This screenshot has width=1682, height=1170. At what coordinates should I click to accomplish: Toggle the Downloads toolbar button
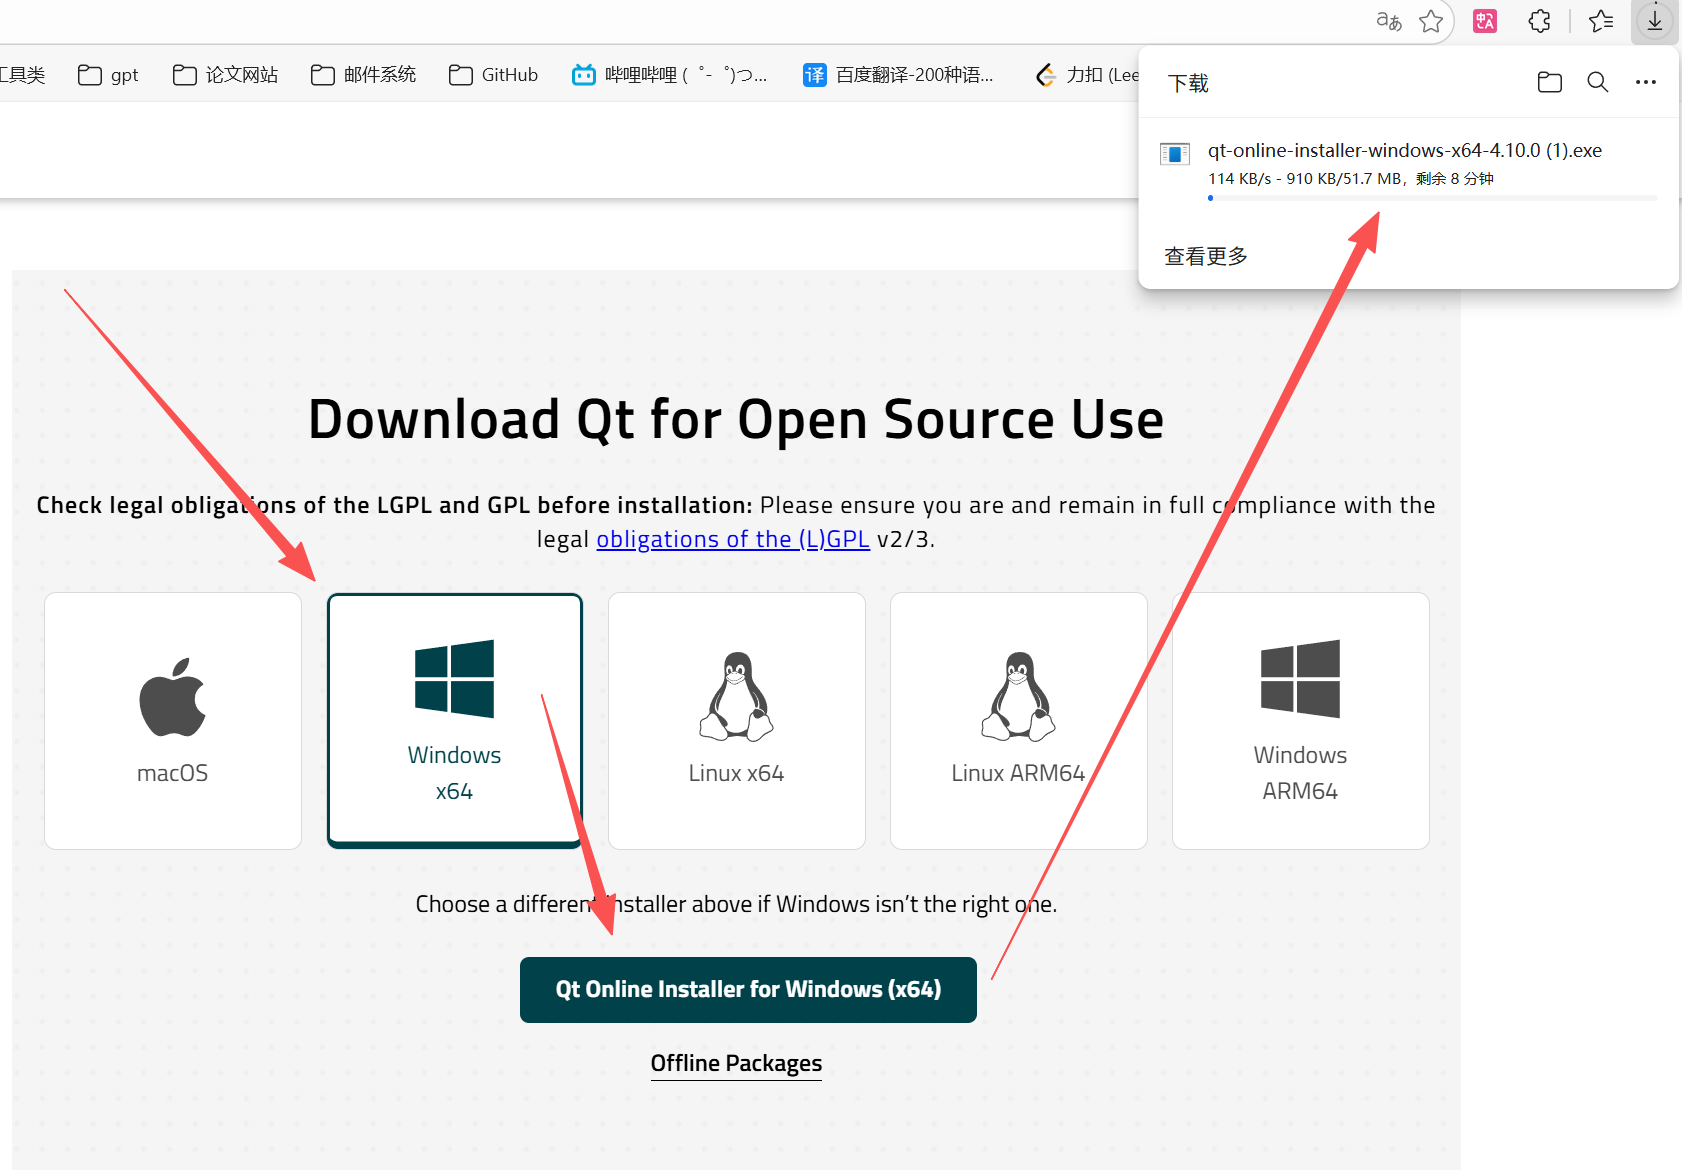pyautogui.click(x=1655, y=21)
